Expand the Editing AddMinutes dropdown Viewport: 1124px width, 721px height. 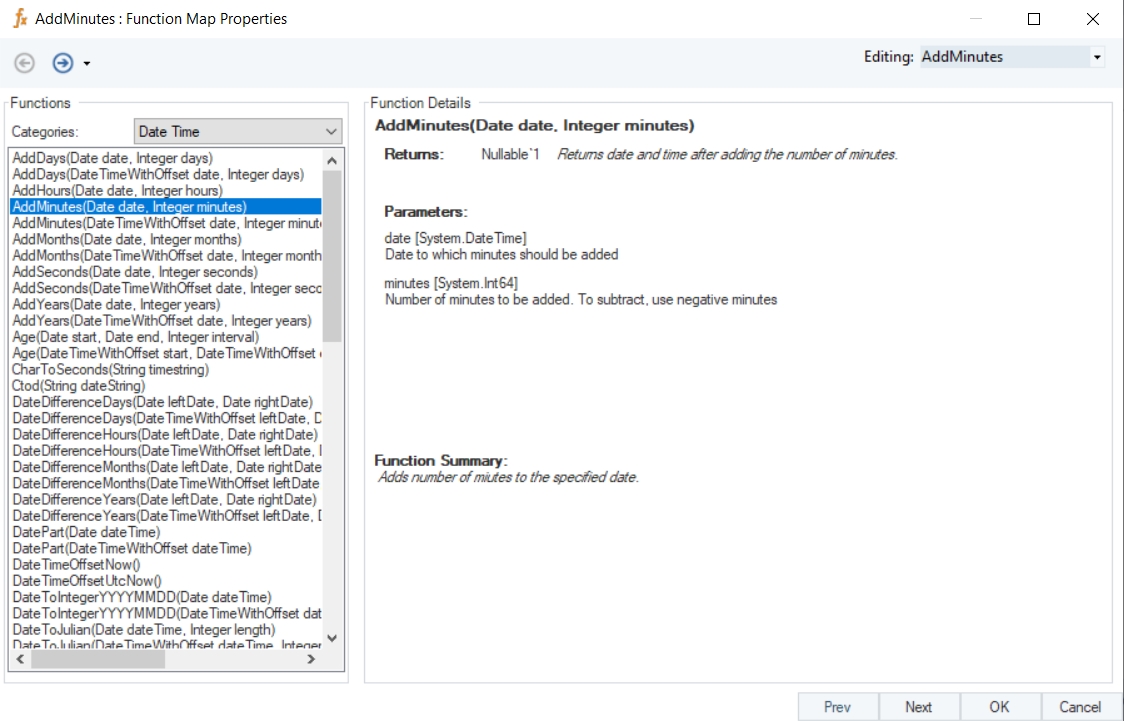click(x=1097, y=57)
